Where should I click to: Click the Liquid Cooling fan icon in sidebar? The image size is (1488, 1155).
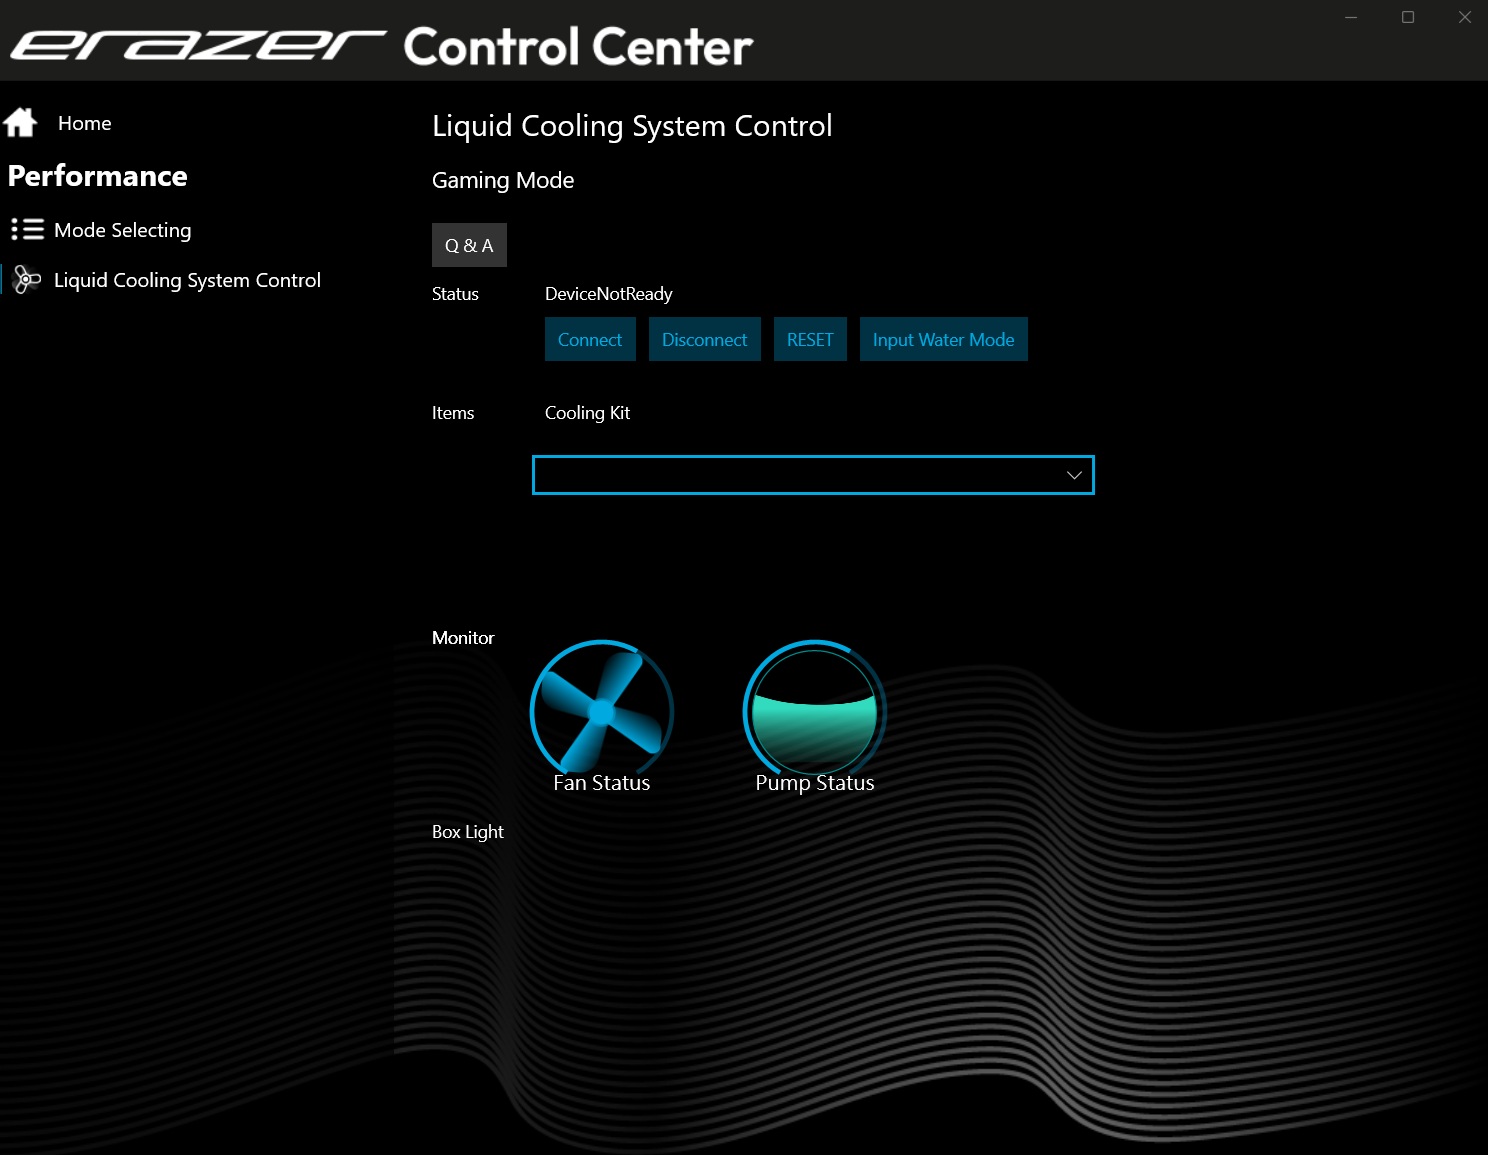pyautogui.click(x=27, y=280)
